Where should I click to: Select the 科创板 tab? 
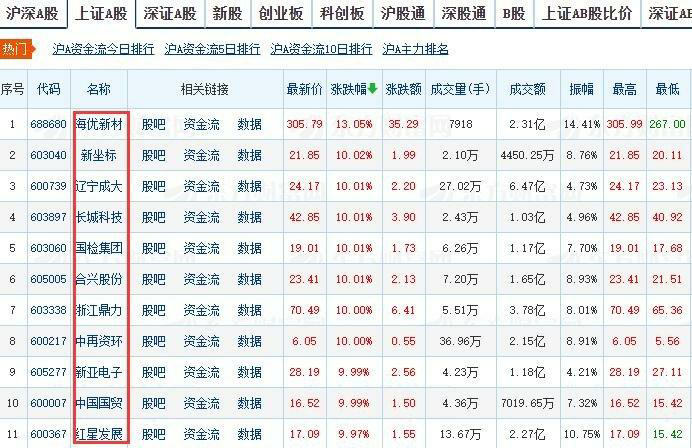342,13
